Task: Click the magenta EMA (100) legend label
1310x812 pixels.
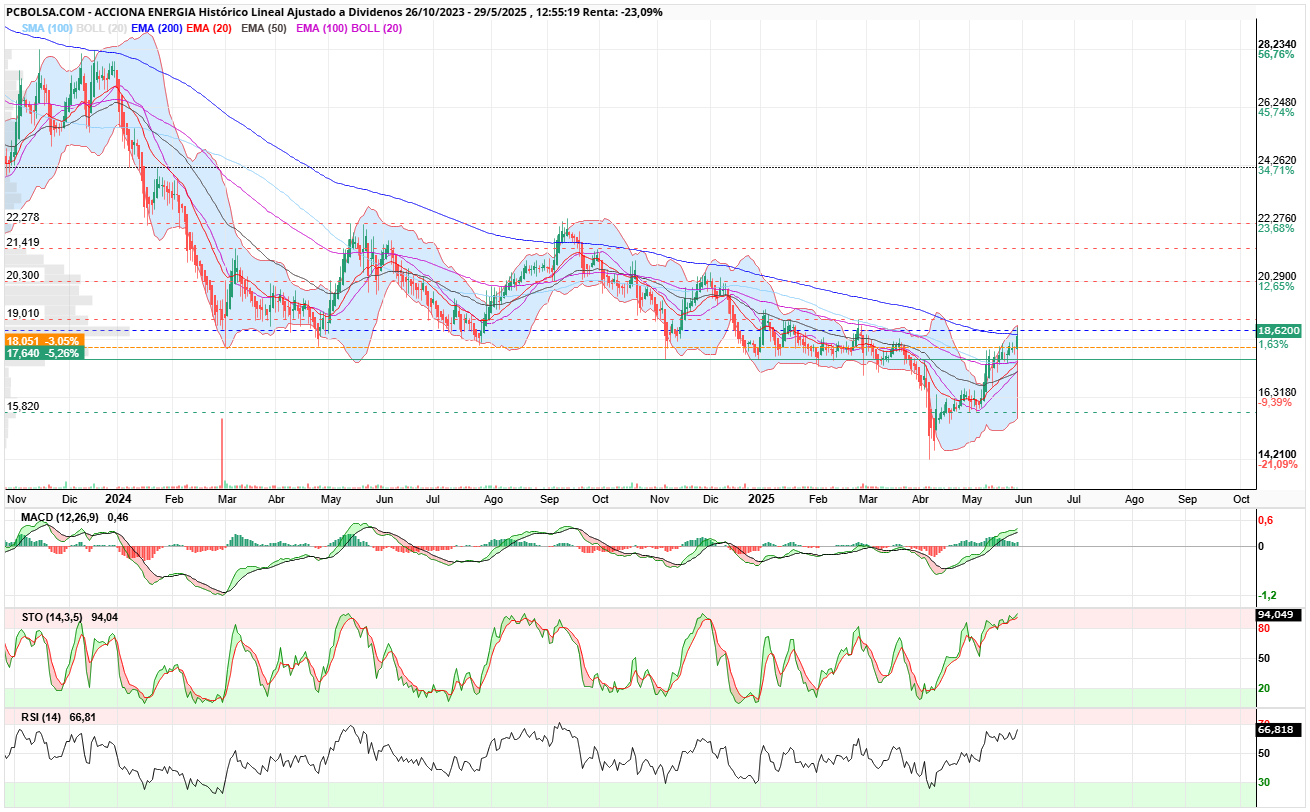Action: point(321,28)
